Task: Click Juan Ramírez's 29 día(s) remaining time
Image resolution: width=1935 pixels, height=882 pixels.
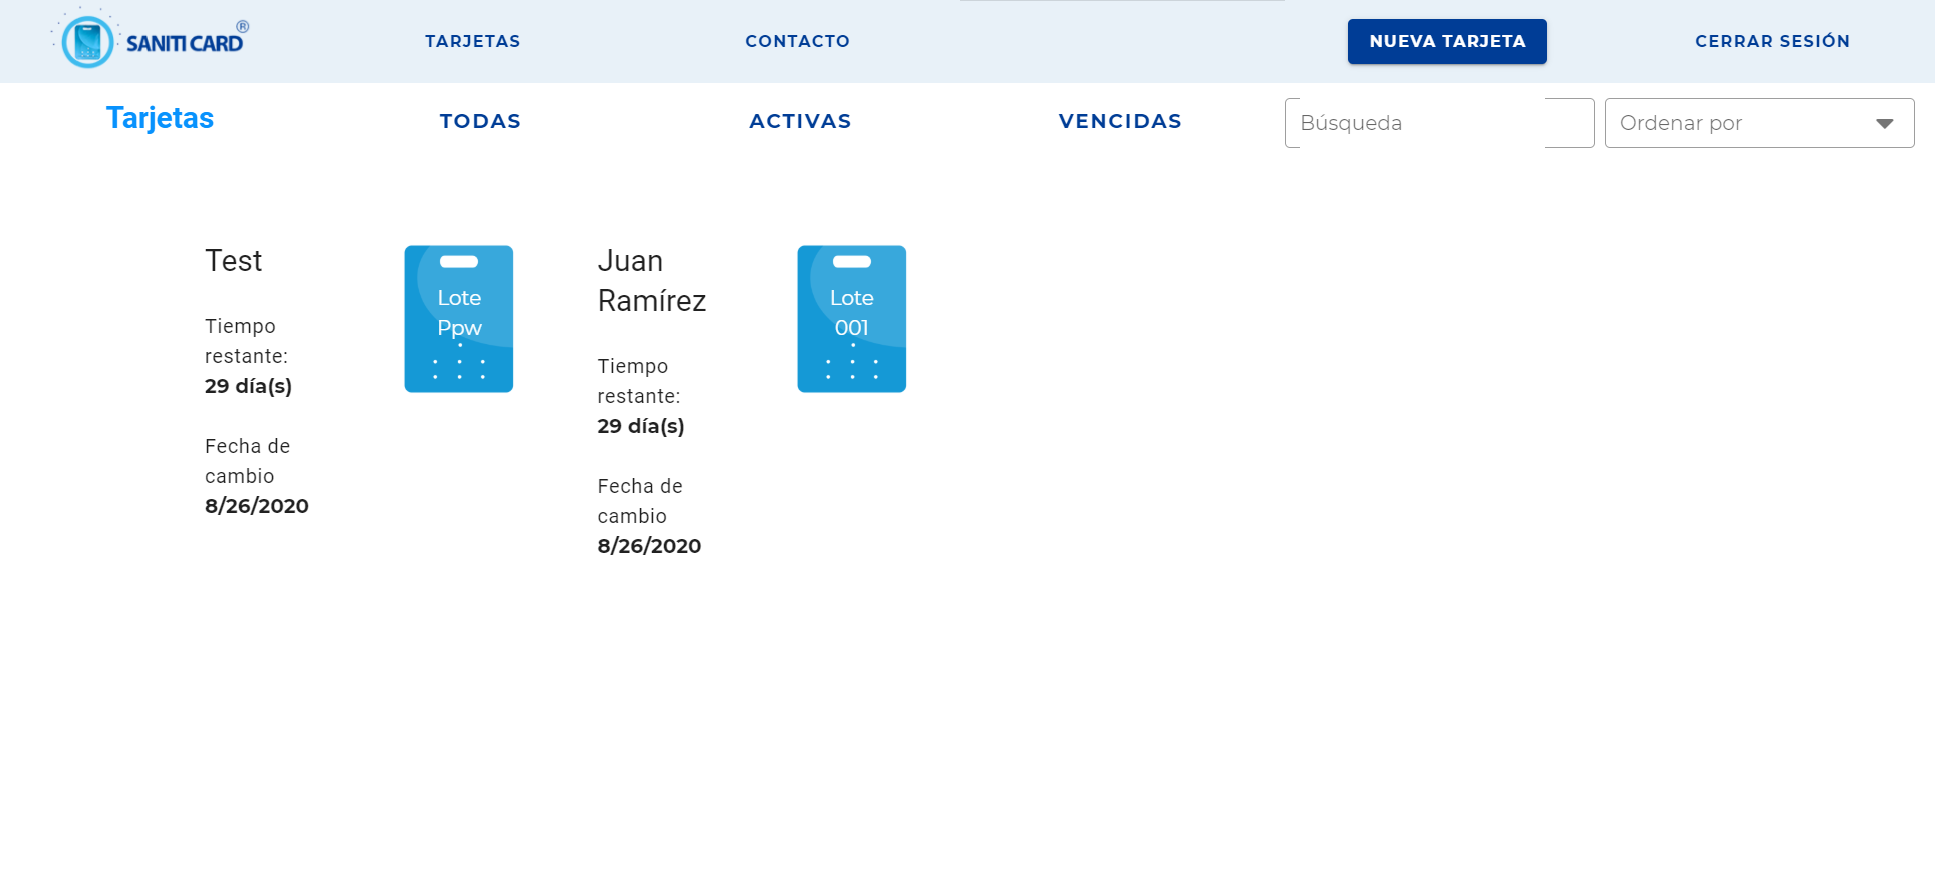Action: coord(641,426)
